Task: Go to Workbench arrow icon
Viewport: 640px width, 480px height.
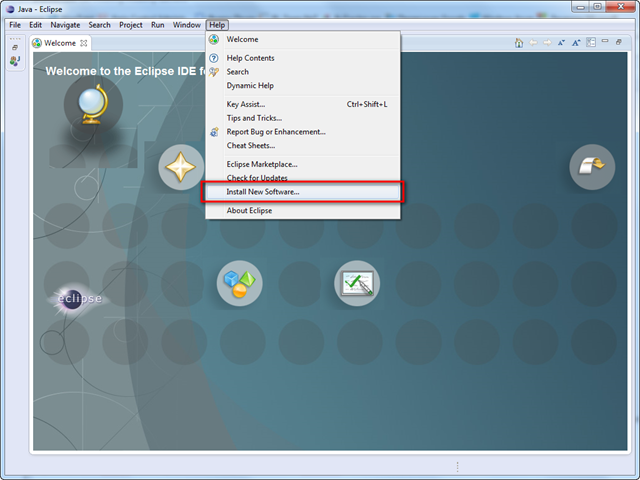Action: (592, 167)
